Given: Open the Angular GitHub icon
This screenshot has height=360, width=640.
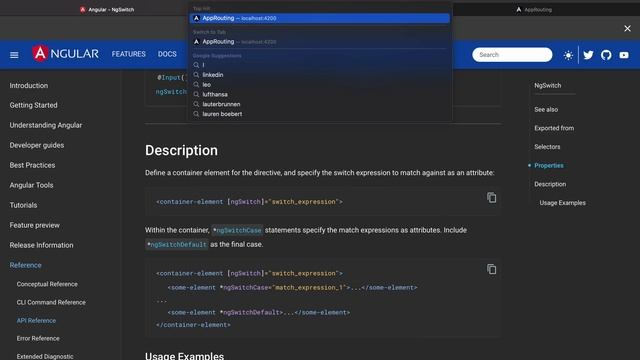Looking at the screenshot, I should tap(606, 55).
